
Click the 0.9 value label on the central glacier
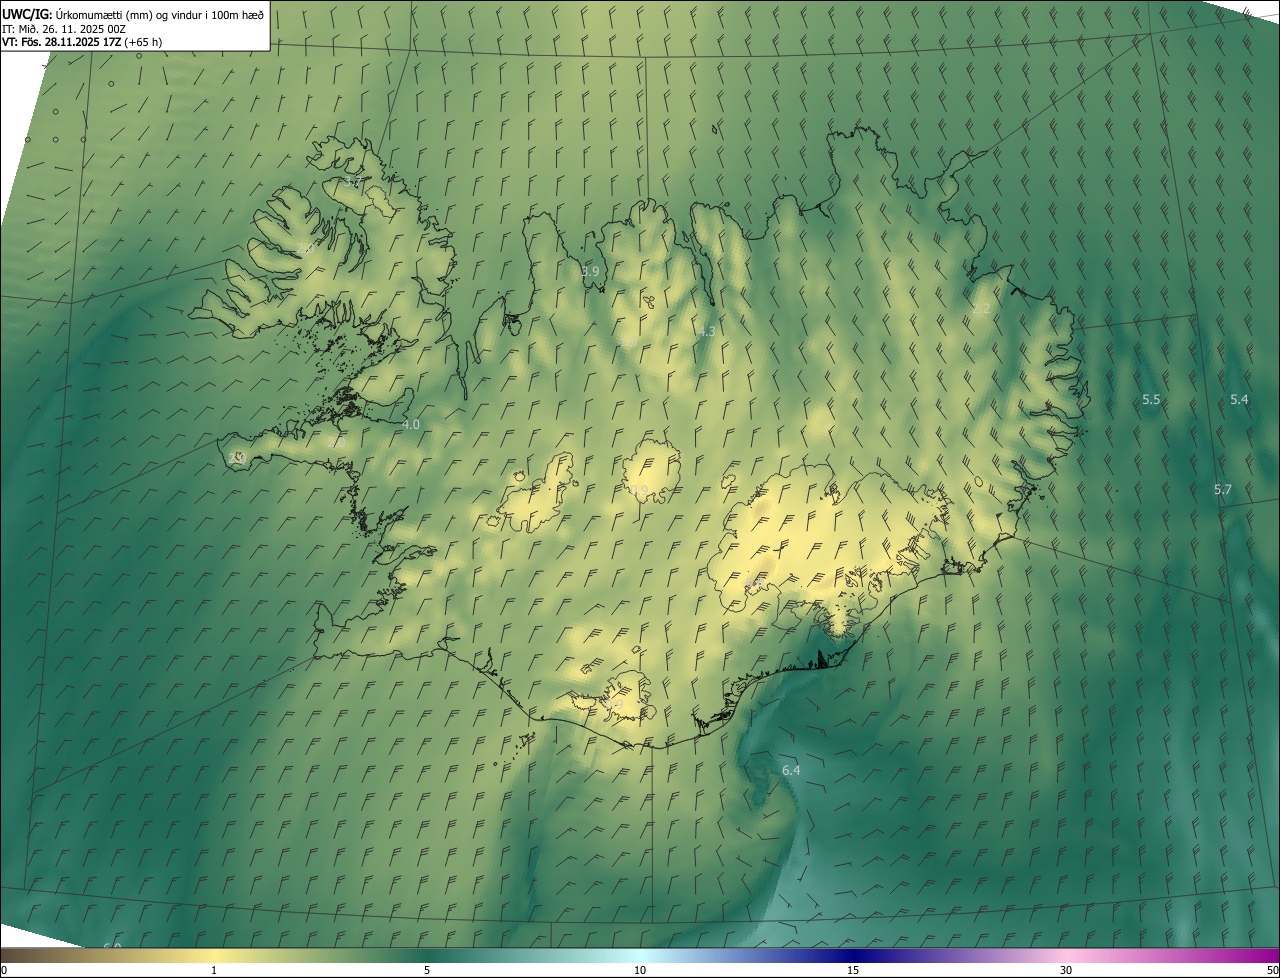(x=639, y=490)
